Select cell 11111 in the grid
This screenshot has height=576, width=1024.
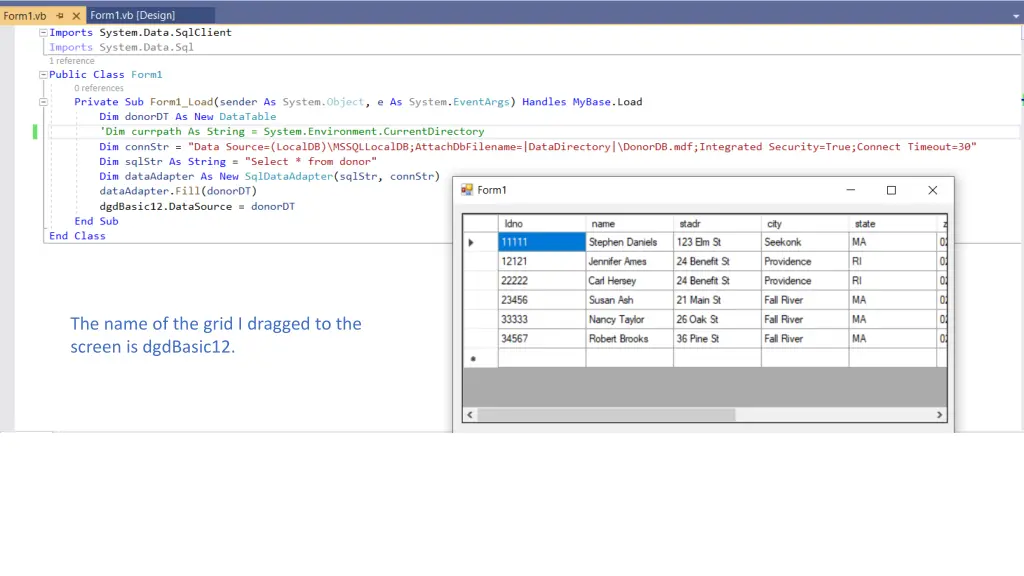coord(542,242)
